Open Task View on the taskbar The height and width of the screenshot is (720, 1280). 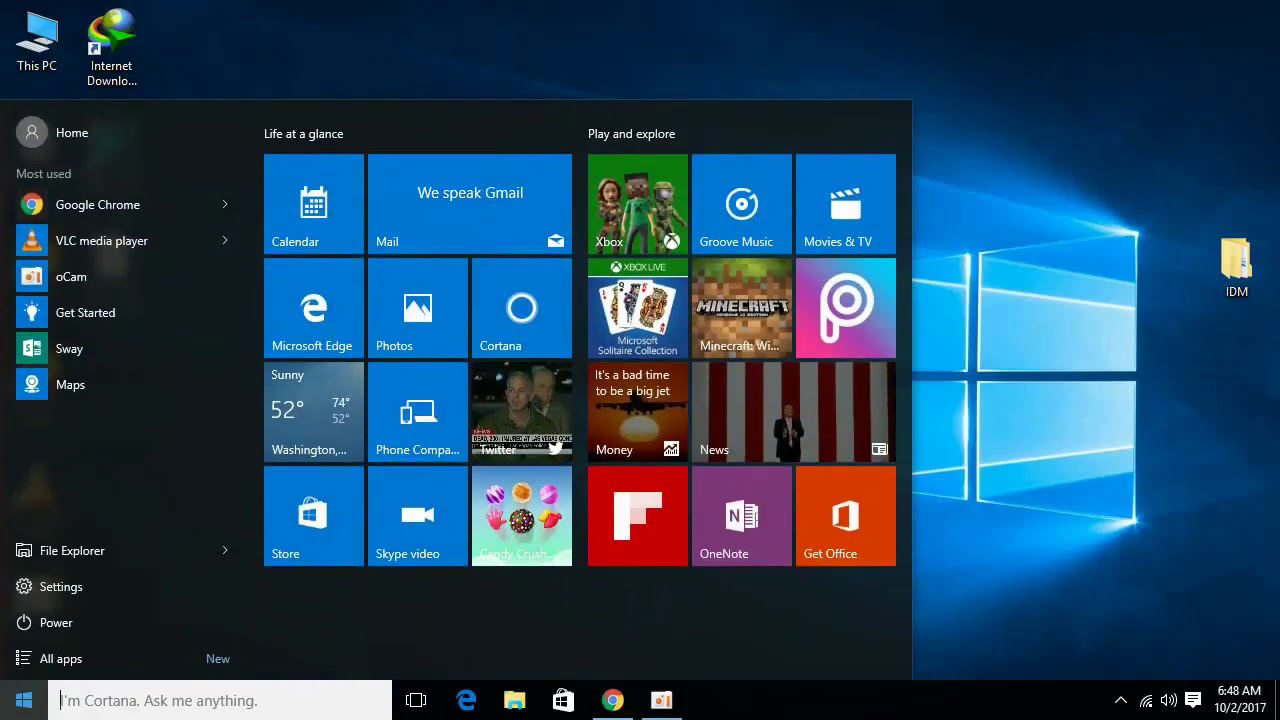click(x=416, y=700)
